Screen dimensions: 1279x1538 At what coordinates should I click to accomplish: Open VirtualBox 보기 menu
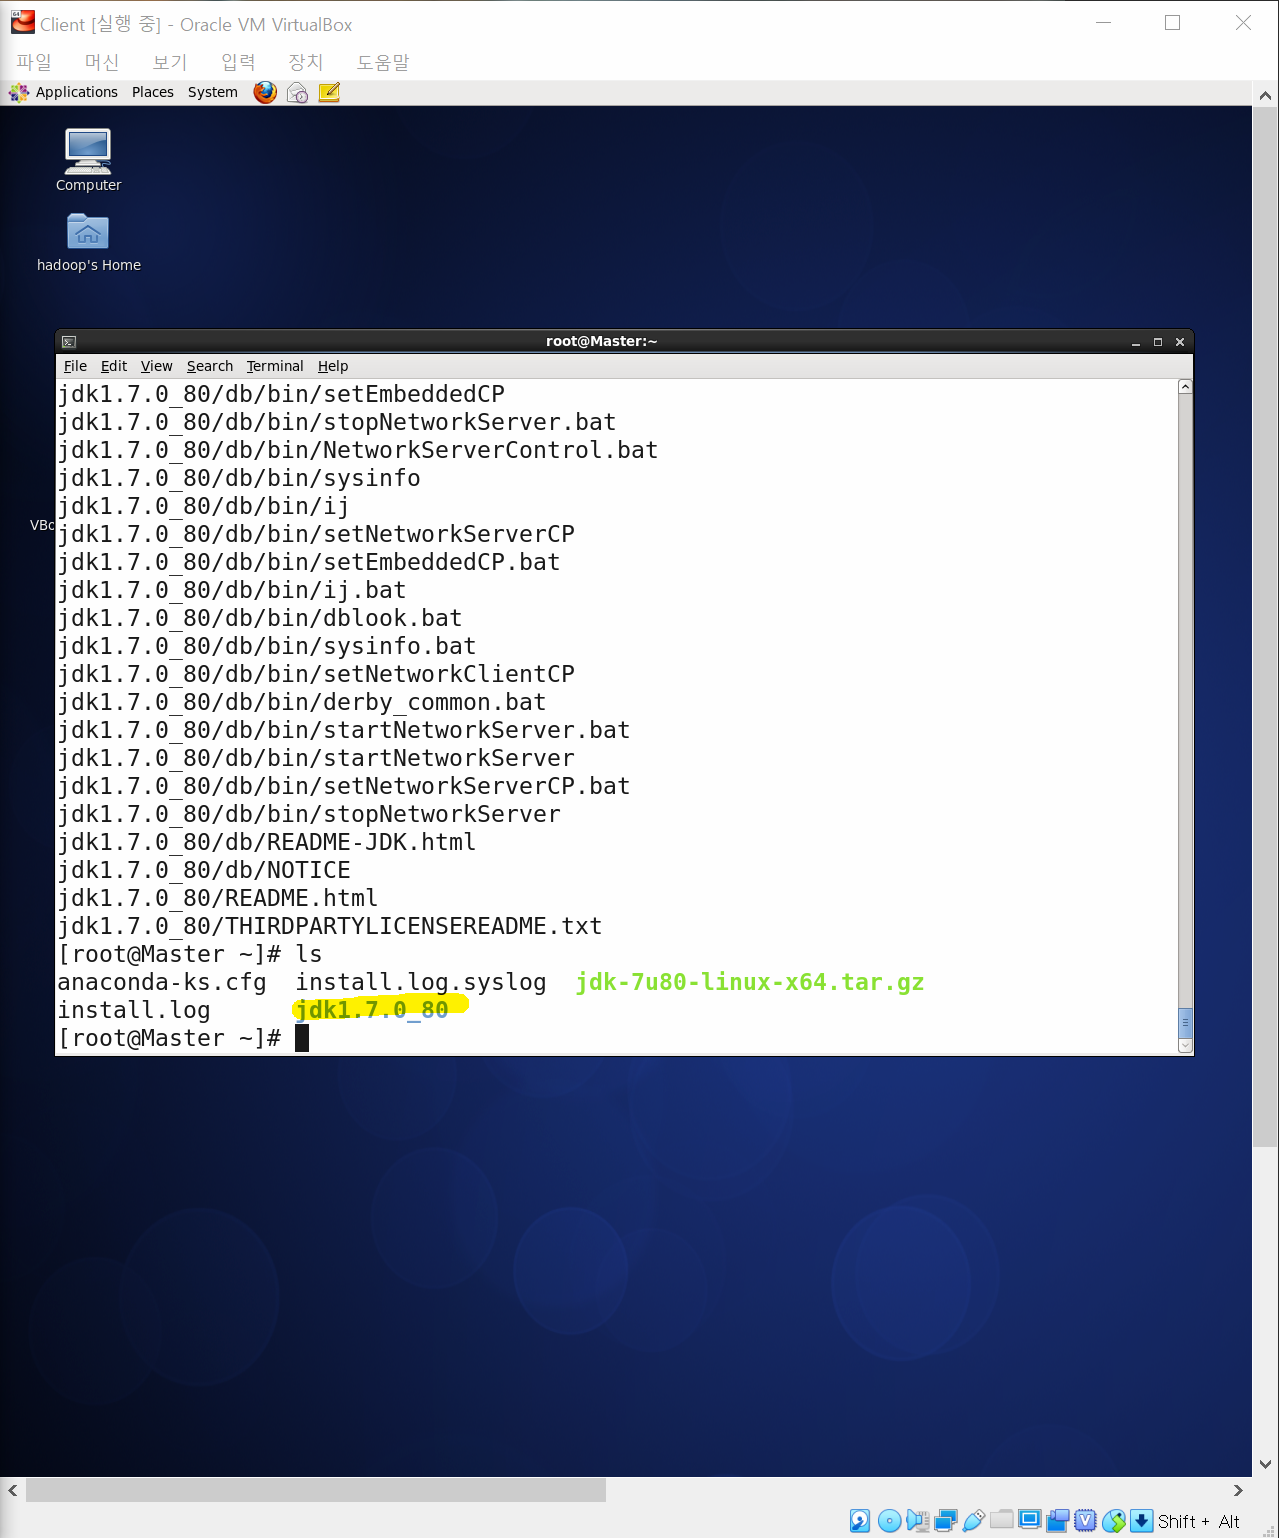tap(170, 62)
